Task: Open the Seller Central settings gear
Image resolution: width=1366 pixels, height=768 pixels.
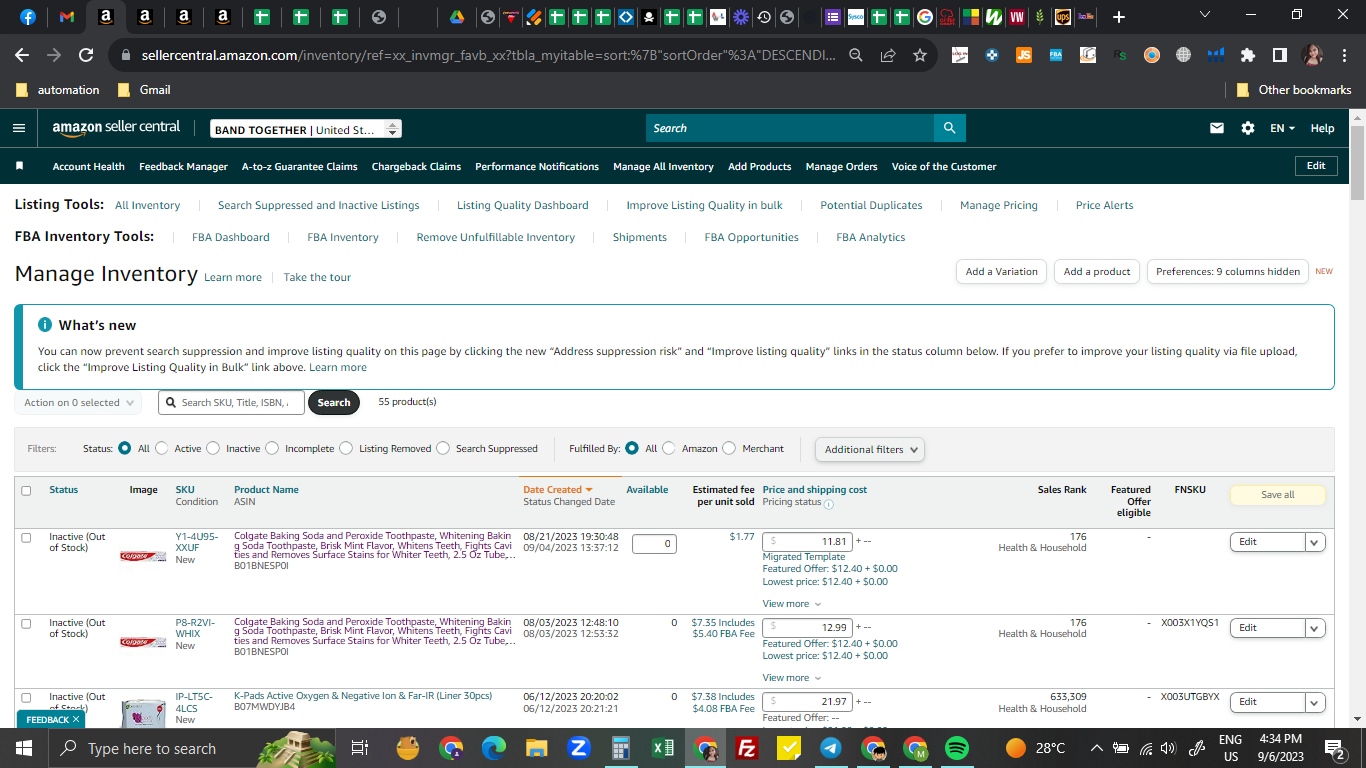Action: (x=1247, y=128)
